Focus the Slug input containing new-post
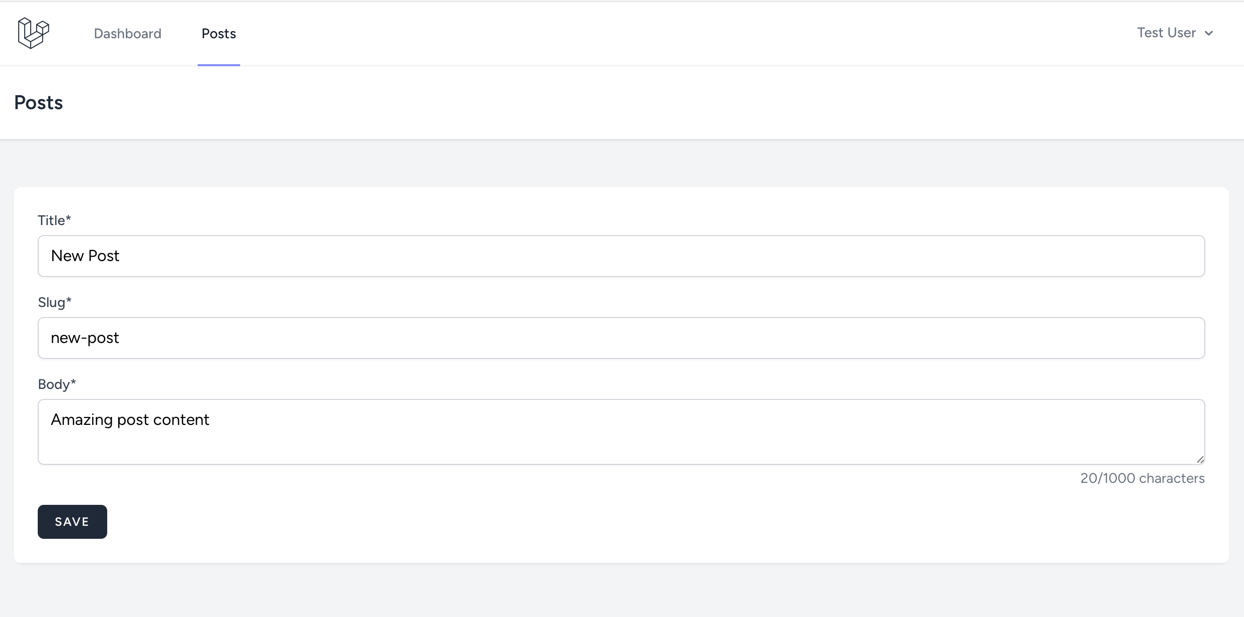1244x617 pixels. pos(620,338)
